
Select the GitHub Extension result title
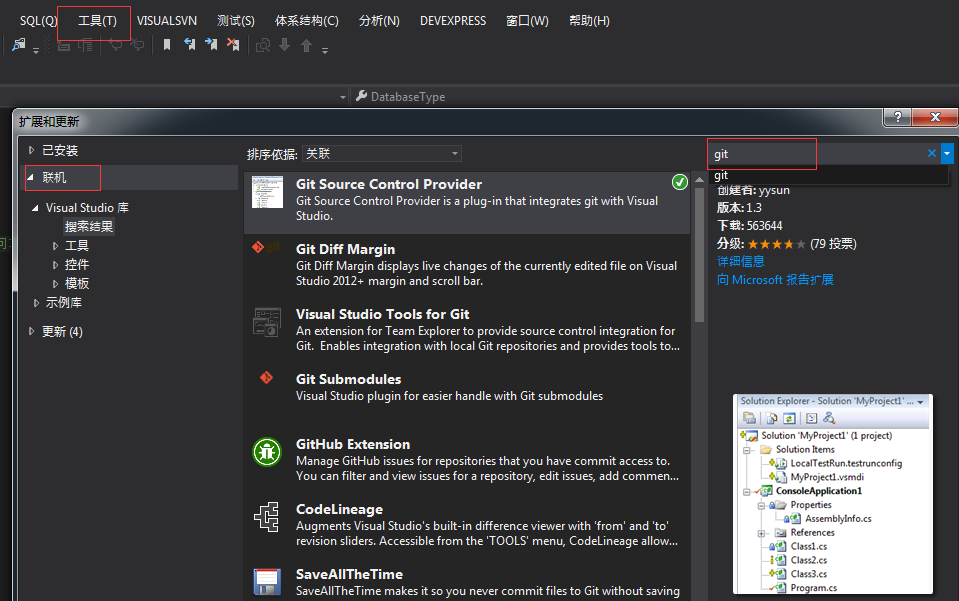(353, 444)
